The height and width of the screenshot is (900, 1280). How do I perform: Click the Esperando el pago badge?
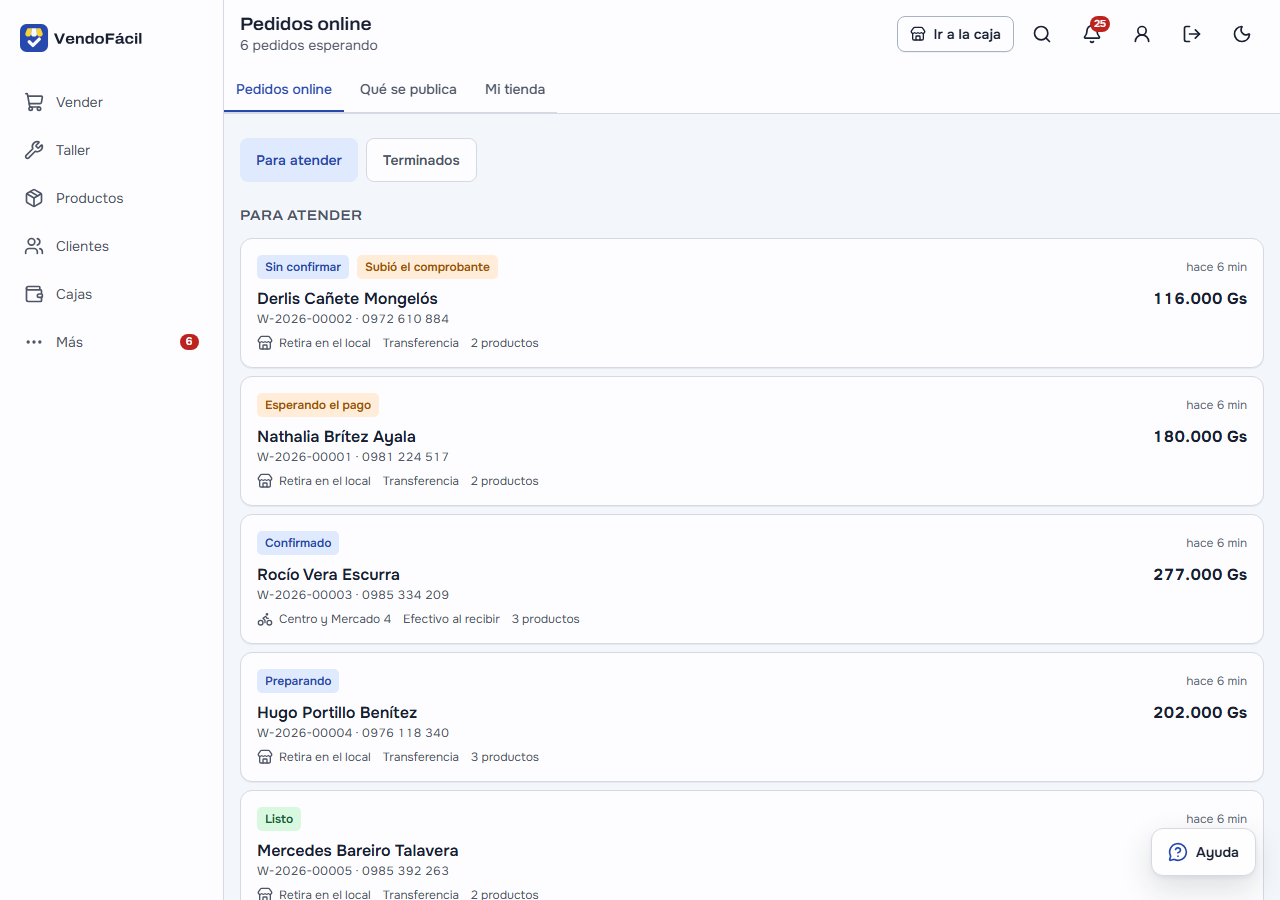pyautogui.click(x=318, y=405)
